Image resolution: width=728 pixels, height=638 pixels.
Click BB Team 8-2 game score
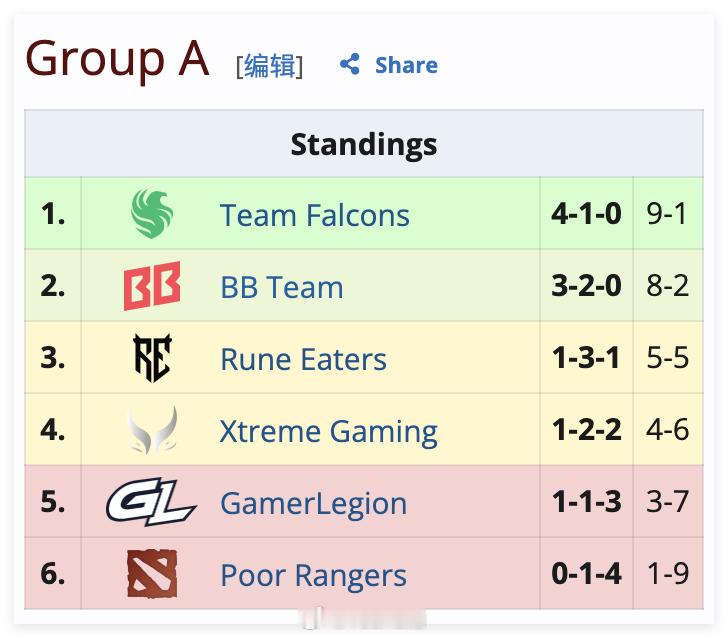[x=668, y=286]
